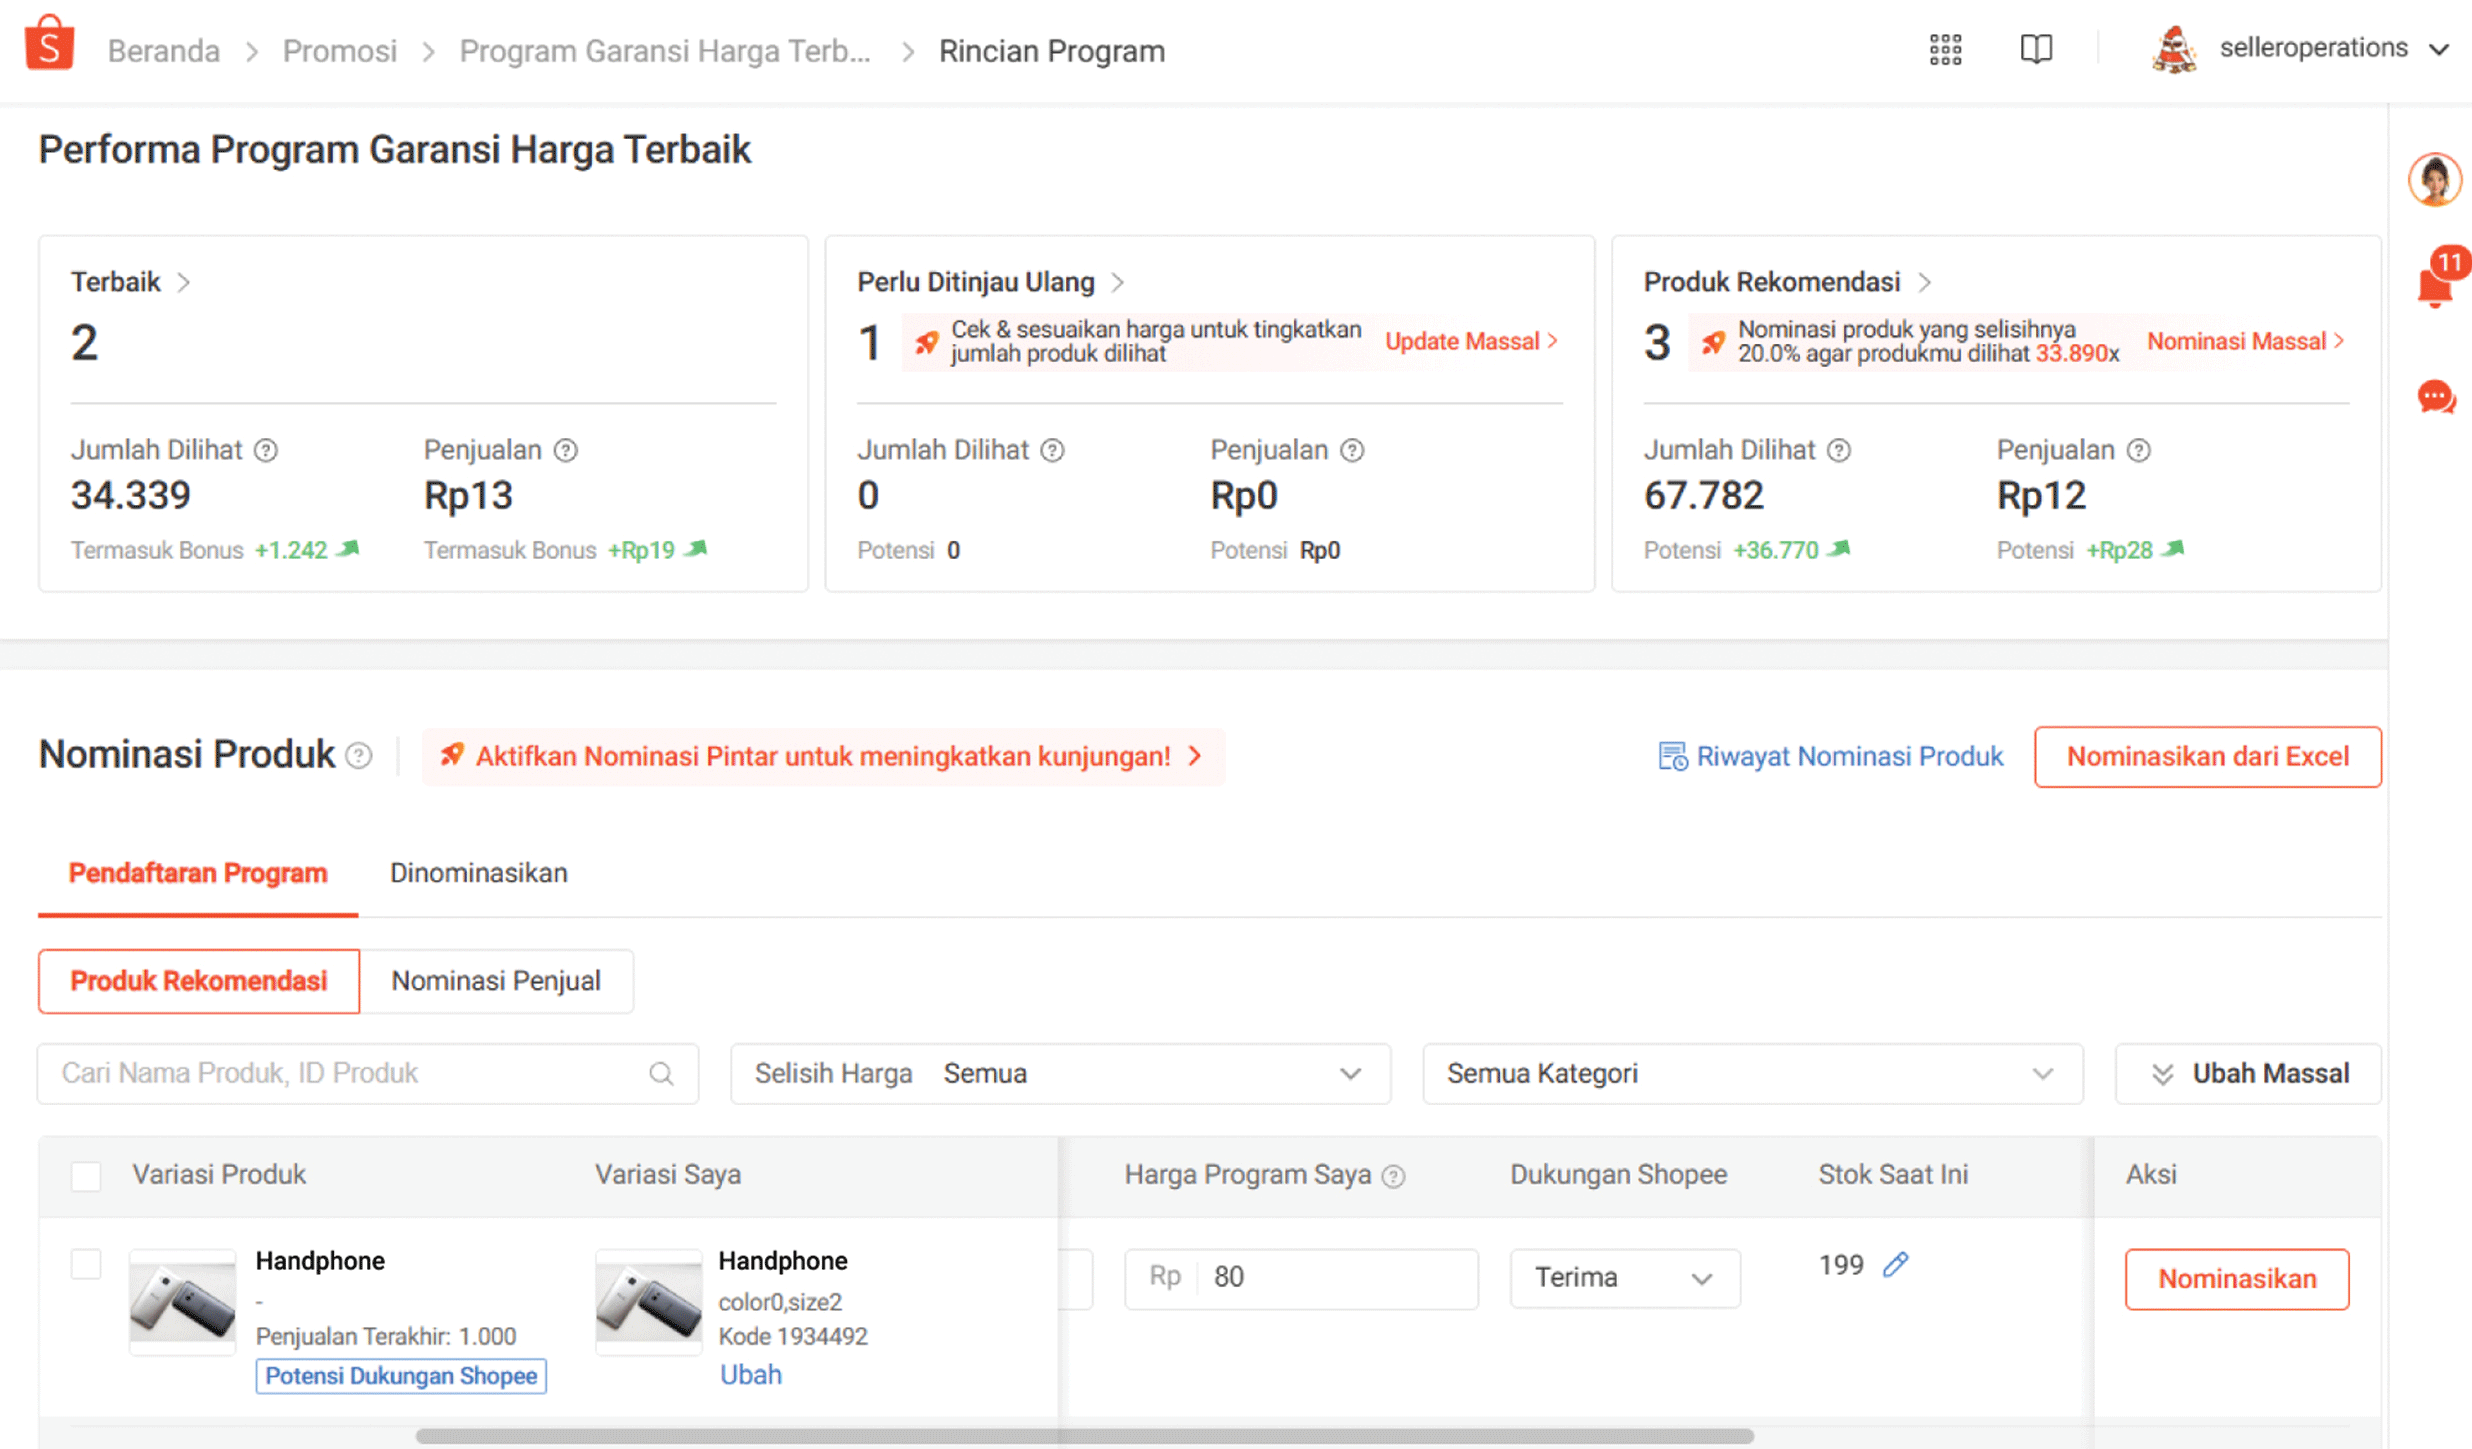2472x1449 pixels.
Task: Expand the Produk Rekomendasi card chevron
Action: 1925,283
